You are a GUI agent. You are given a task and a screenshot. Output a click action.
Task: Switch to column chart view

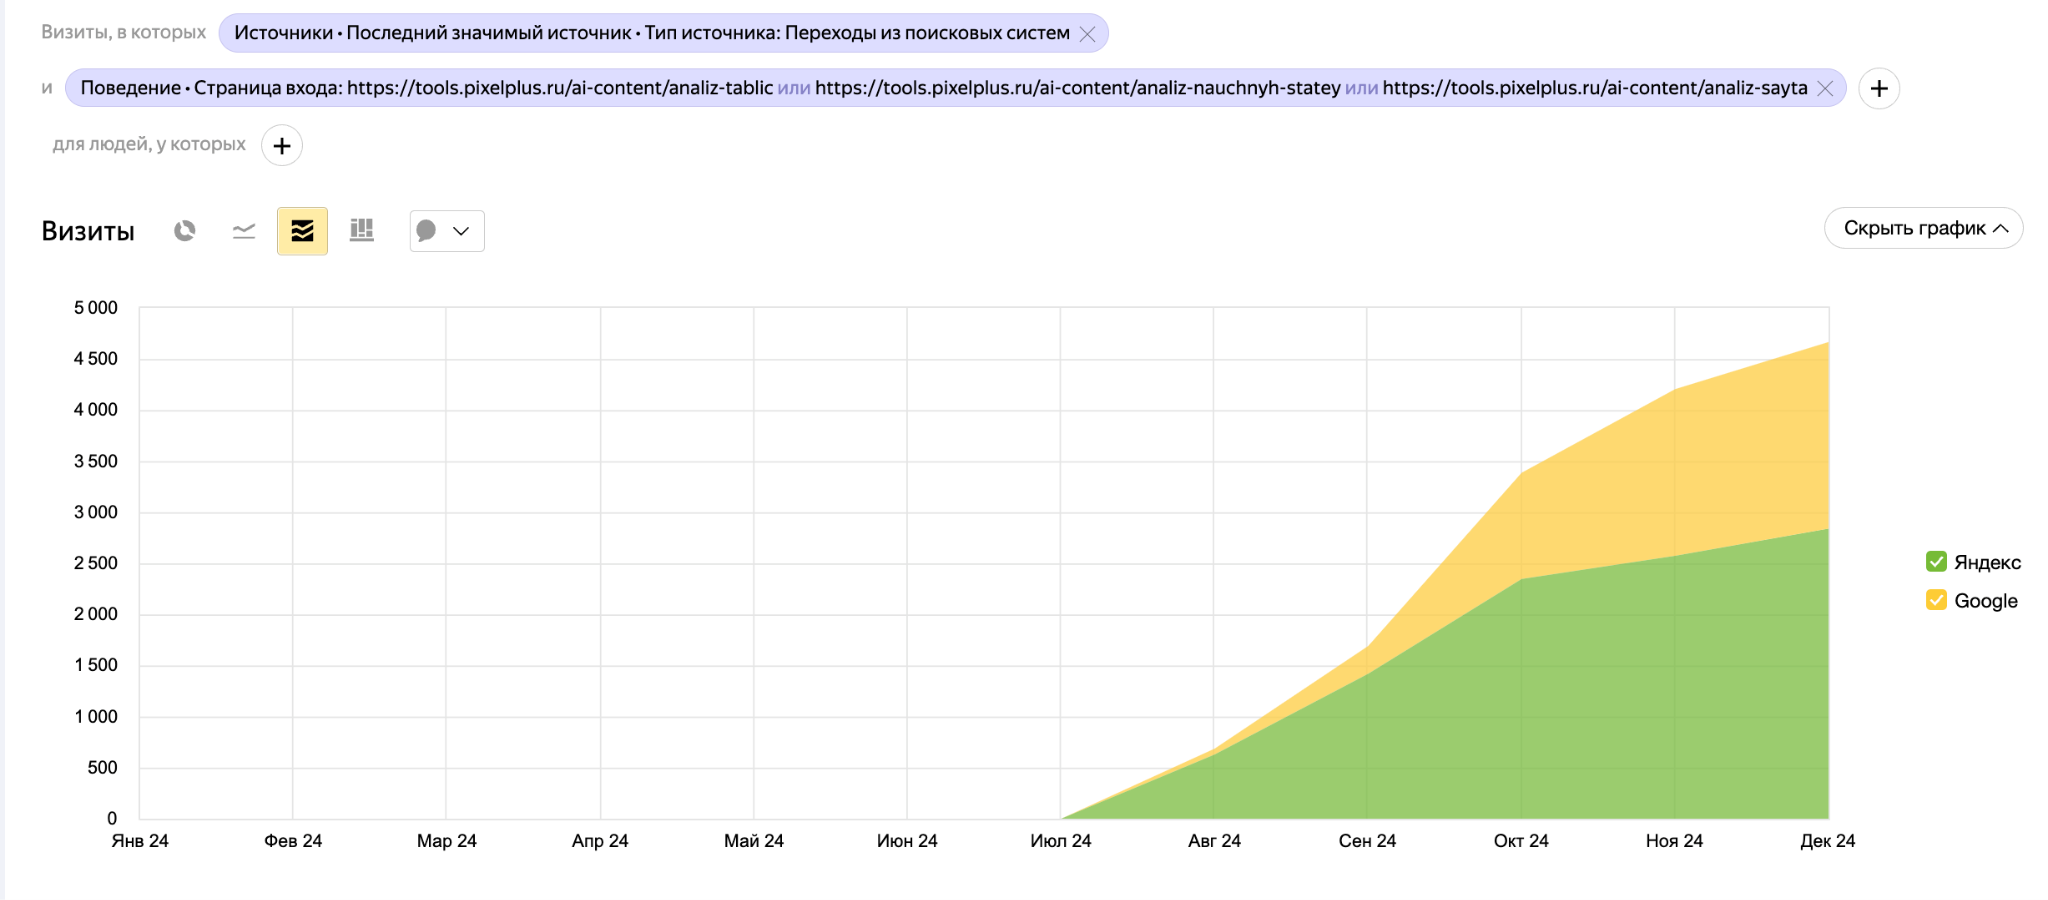pos(361,231)
